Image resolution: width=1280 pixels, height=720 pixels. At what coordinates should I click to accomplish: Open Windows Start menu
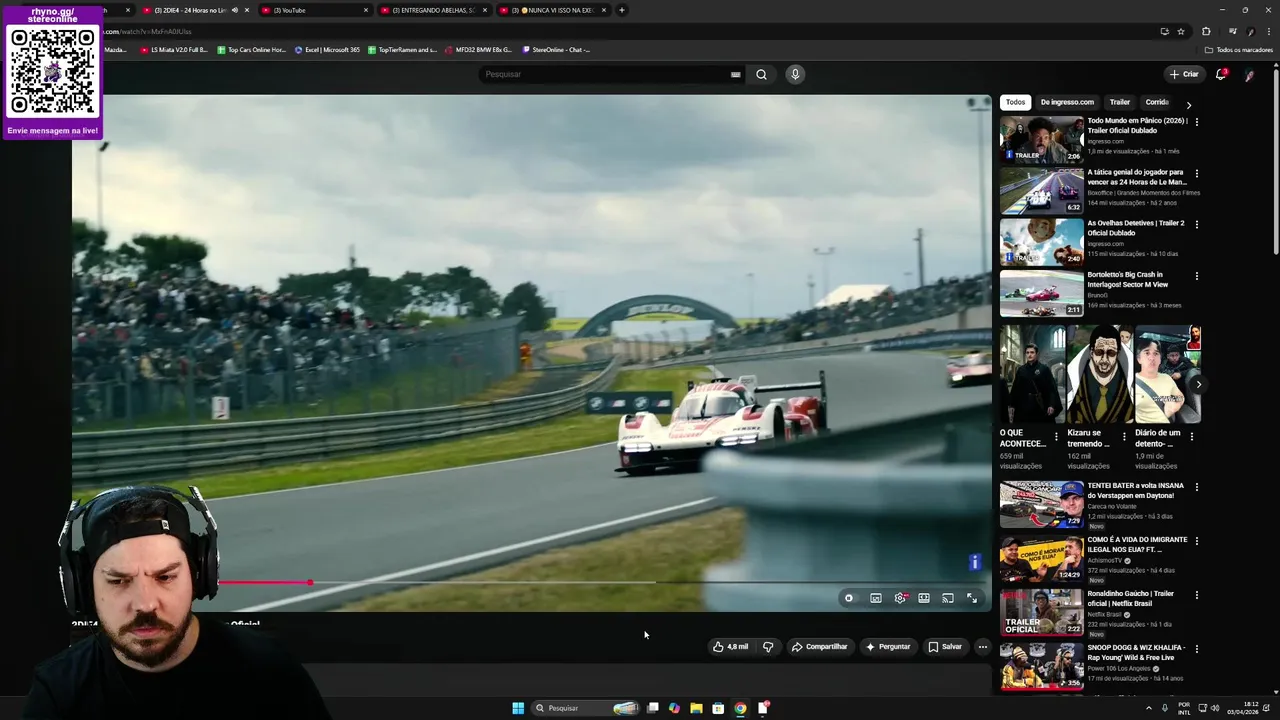(518, 708)
